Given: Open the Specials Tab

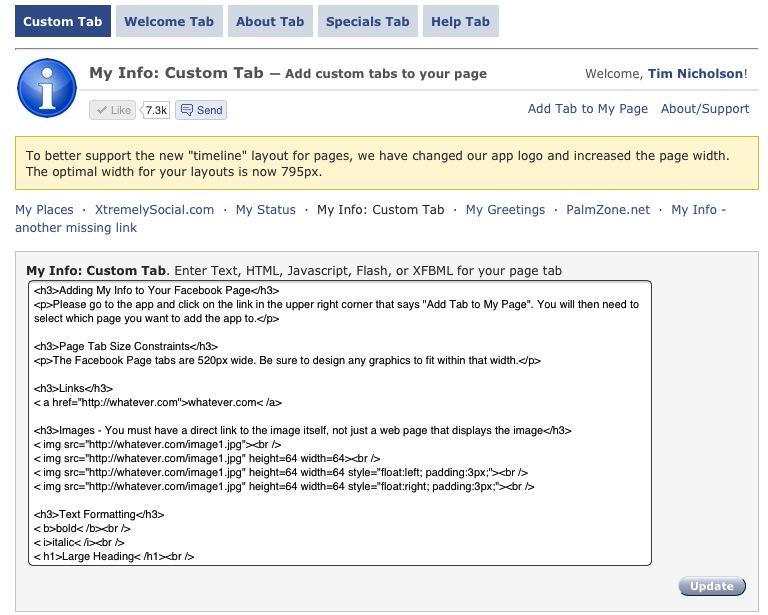Looking at the screenshot, I should 368,21.
